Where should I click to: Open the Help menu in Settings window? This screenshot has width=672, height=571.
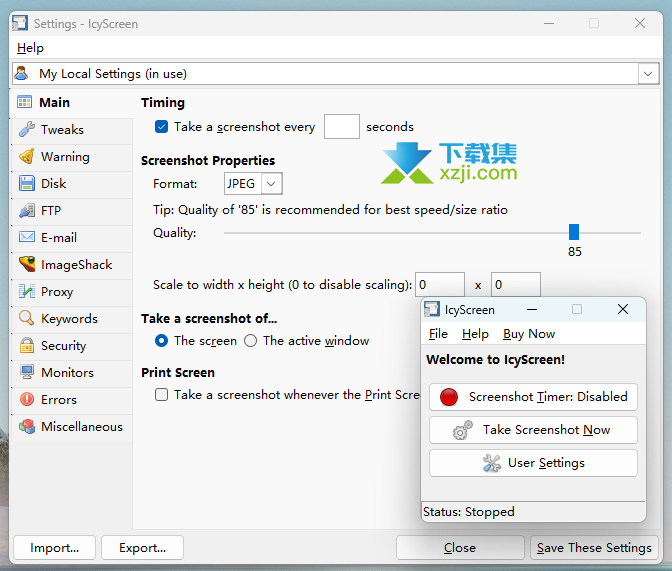(30, 48)
